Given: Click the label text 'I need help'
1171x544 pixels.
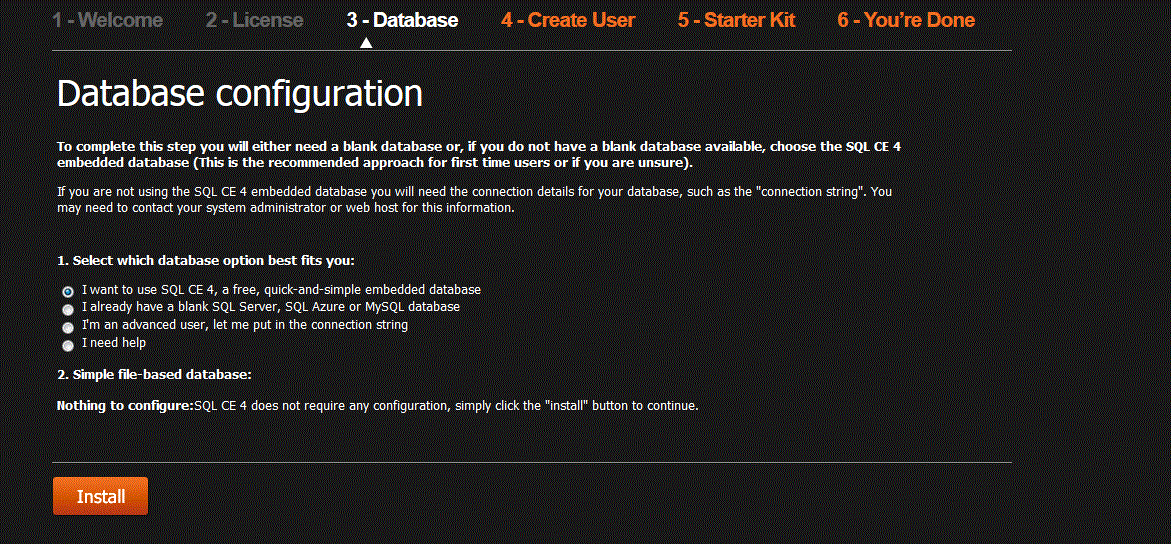Looking at the screenshot, I should coord(114,343).
